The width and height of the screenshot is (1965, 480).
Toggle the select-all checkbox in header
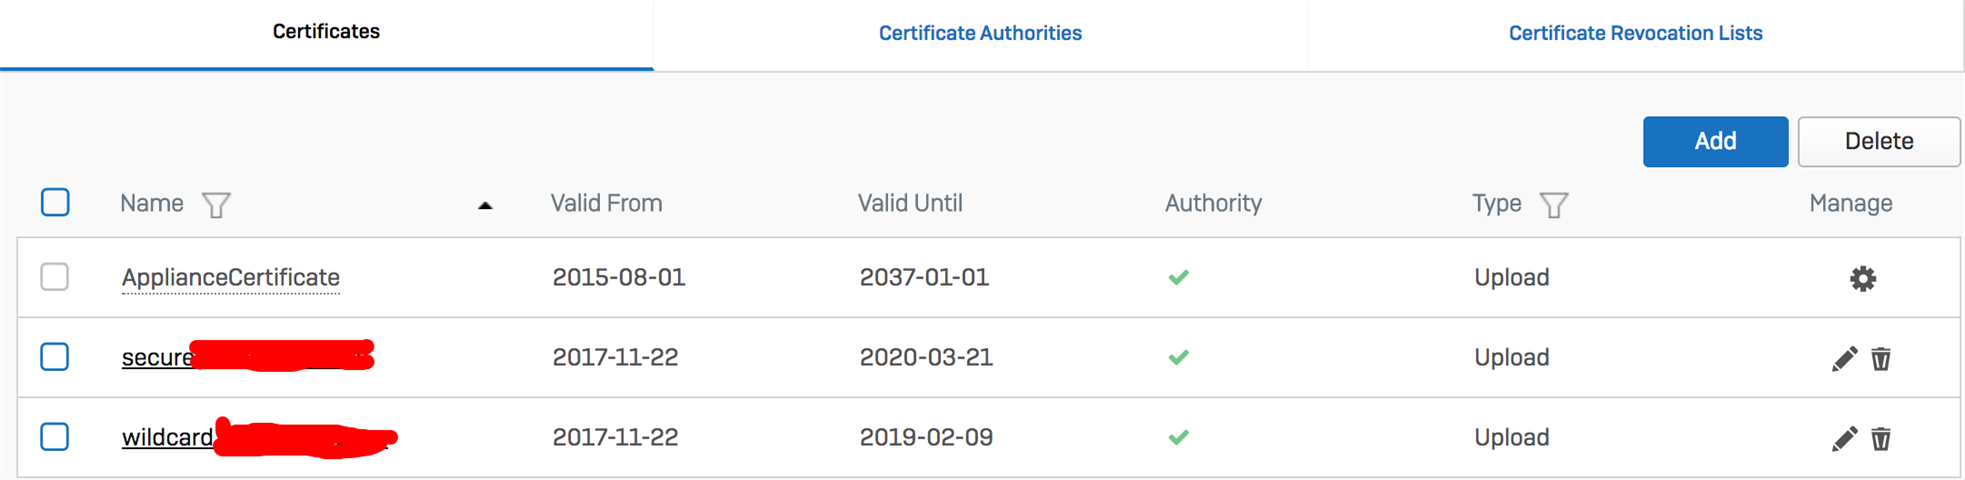(x=55, y=202)
